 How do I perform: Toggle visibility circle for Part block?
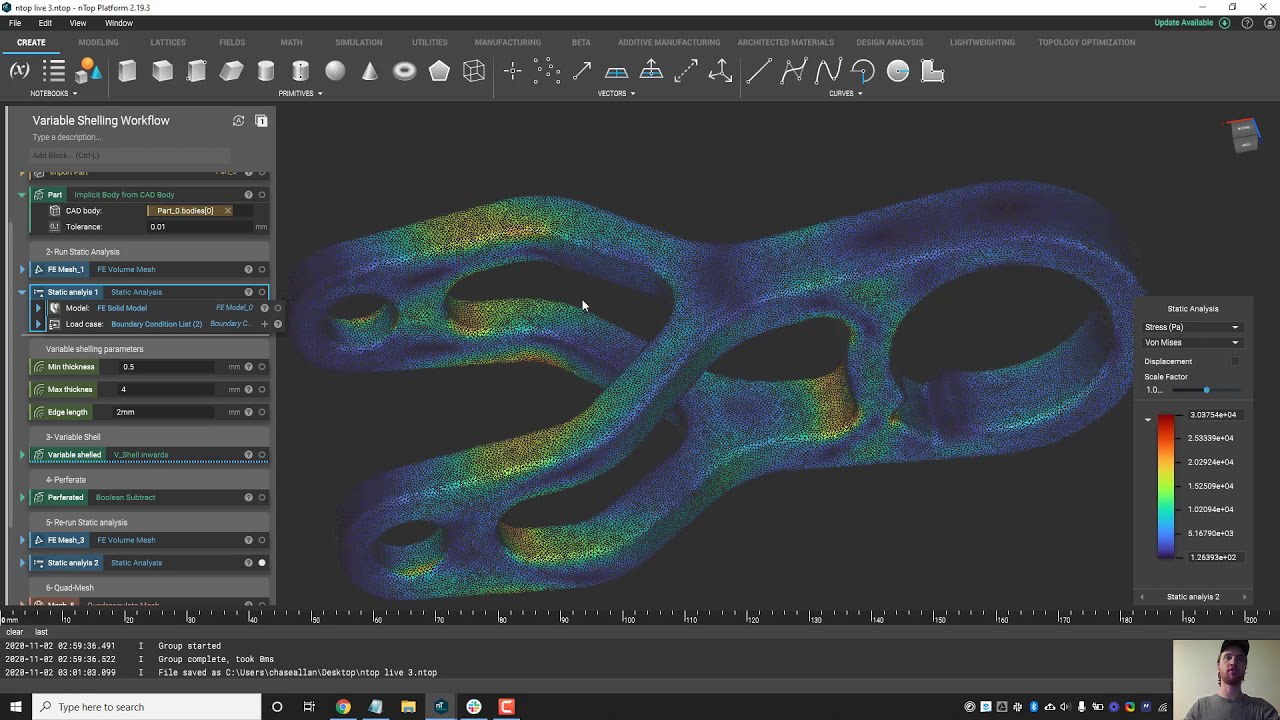[x=262, y=195]
